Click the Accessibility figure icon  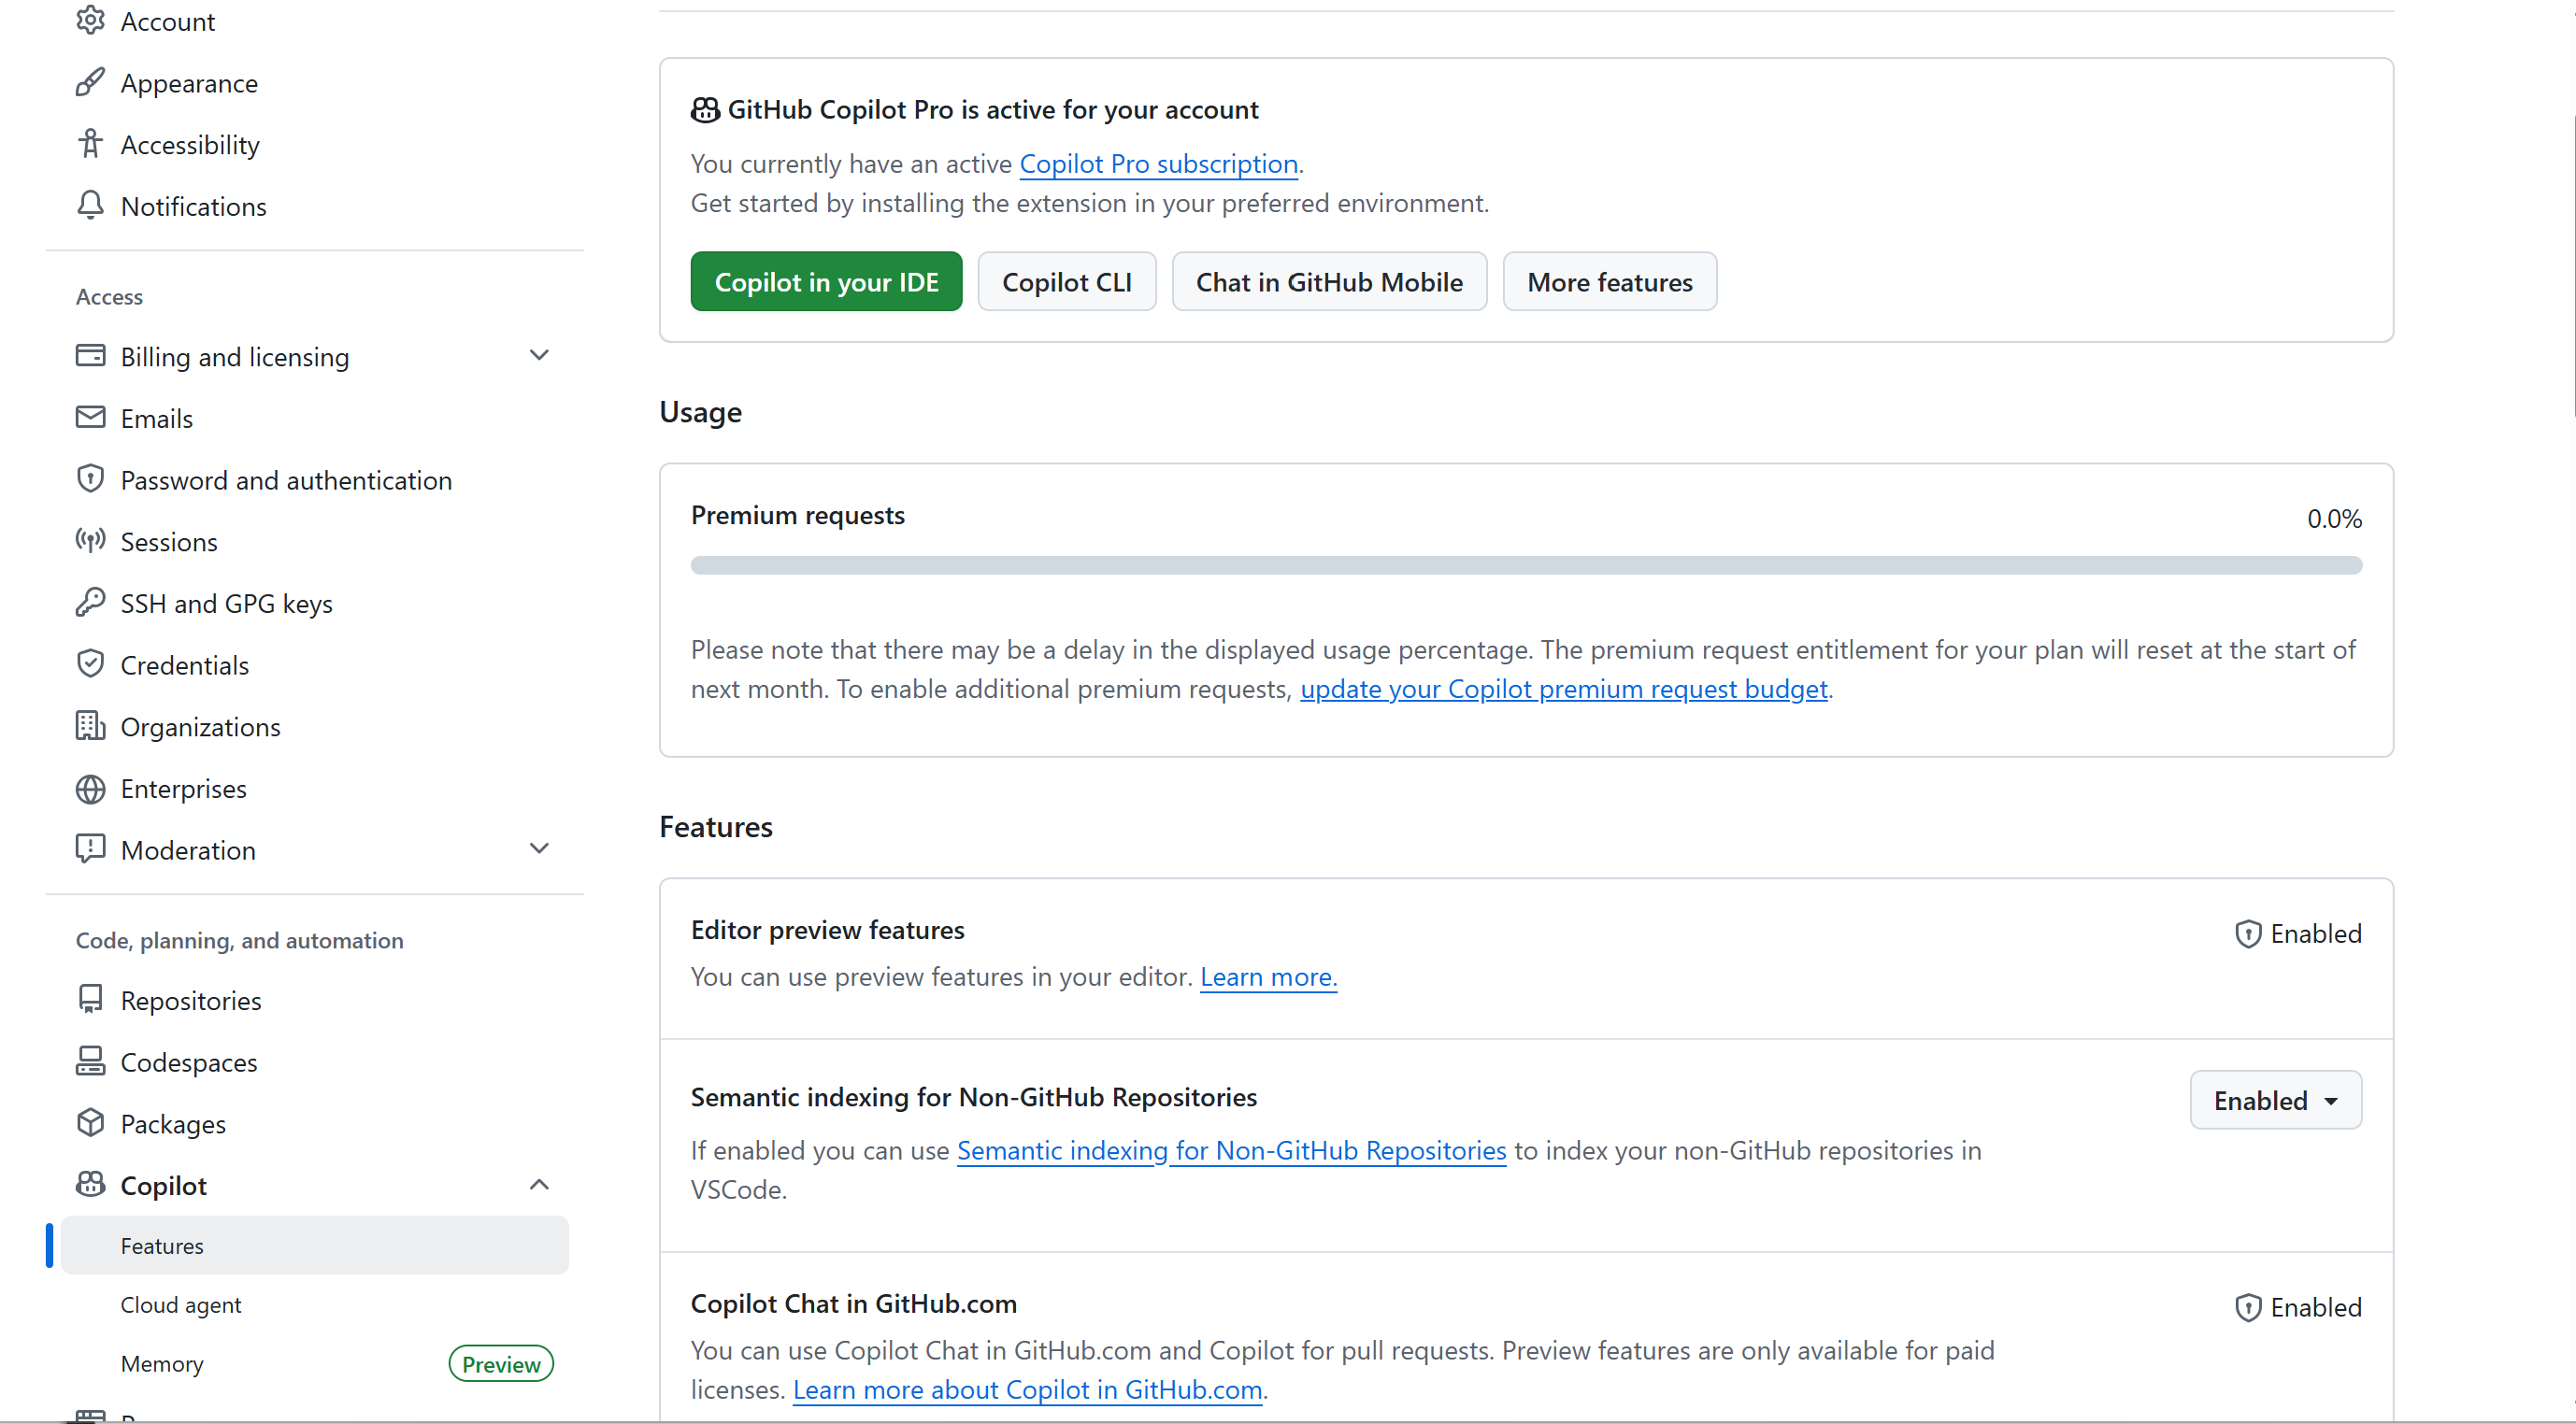90,144
